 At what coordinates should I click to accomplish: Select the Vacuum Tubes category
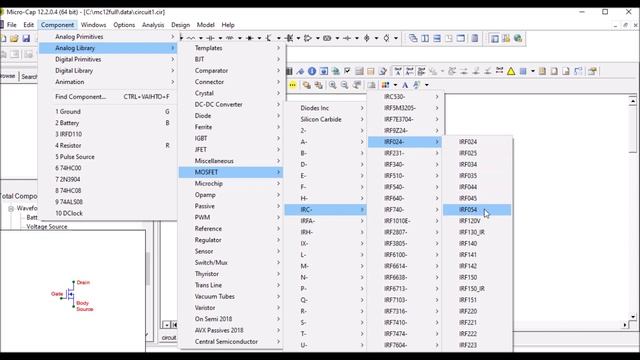231,296
